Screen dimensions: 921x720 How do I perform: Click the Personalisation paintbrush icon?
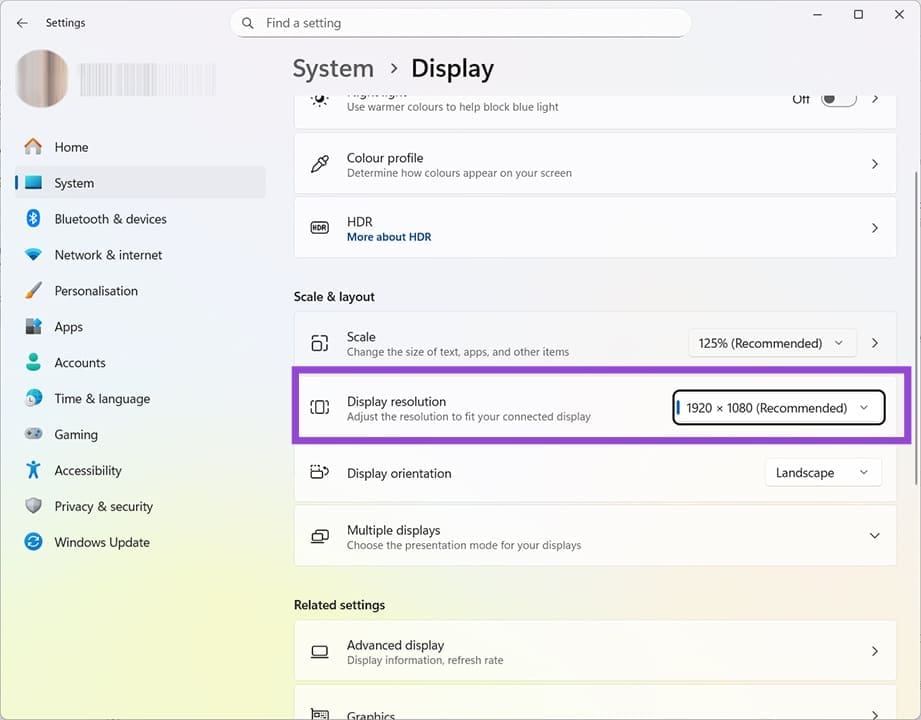33,291
